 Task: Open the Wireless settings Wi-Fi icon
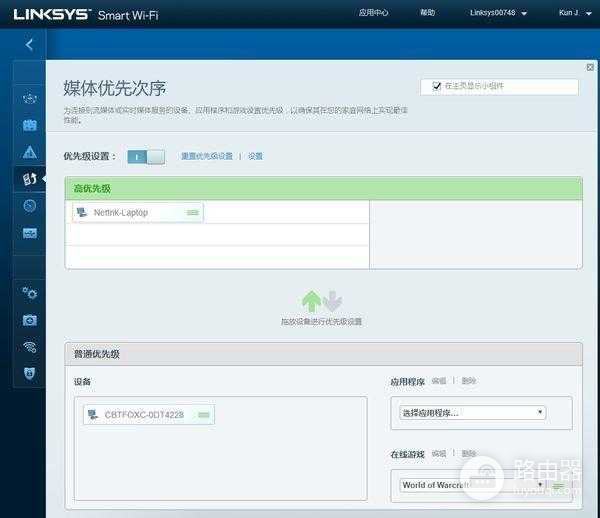click(x=29, y=347)
